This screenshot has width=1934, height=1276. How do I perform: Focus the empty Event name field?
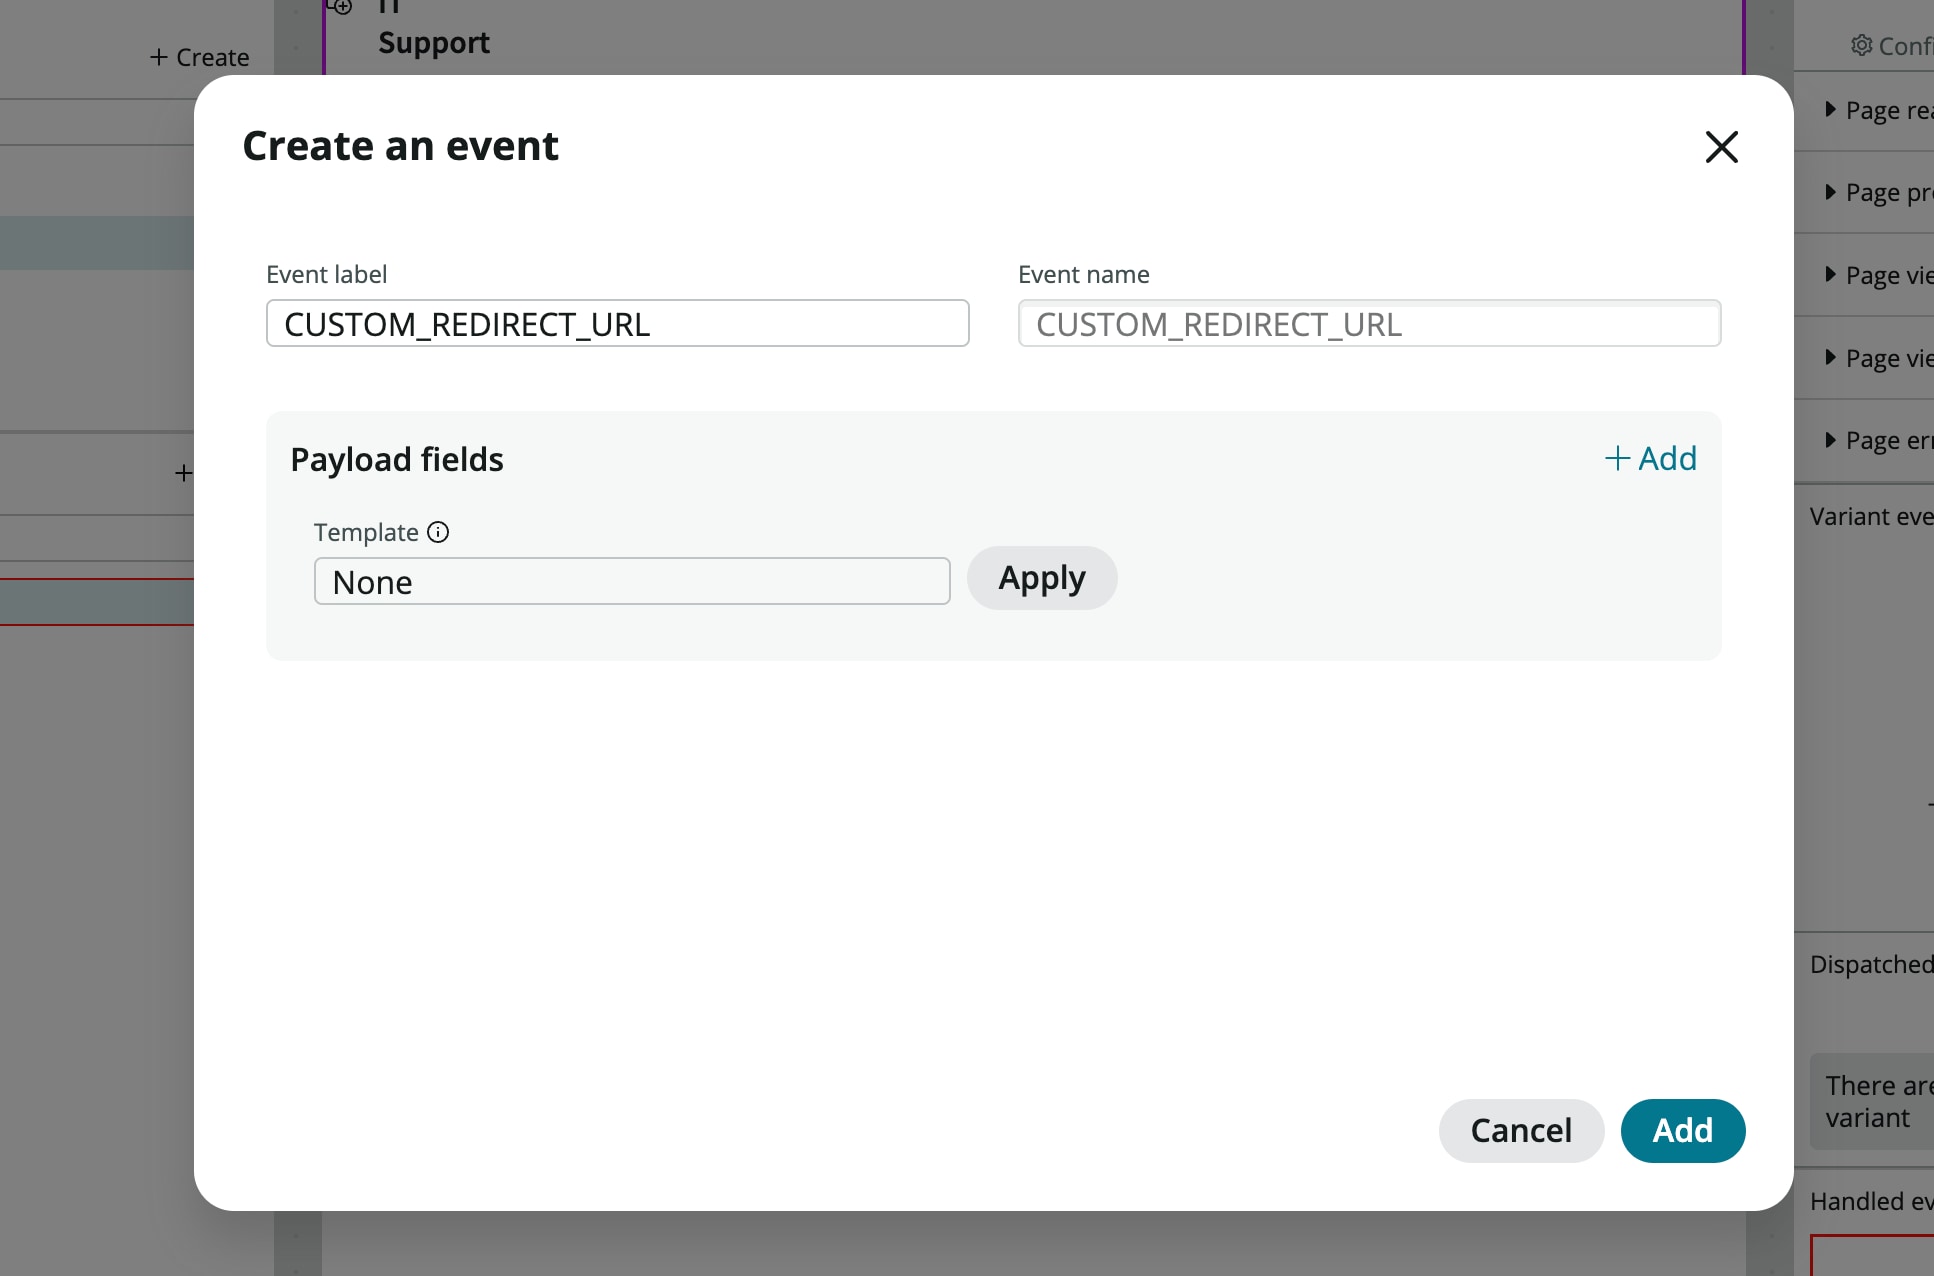tap(1368, 323)
